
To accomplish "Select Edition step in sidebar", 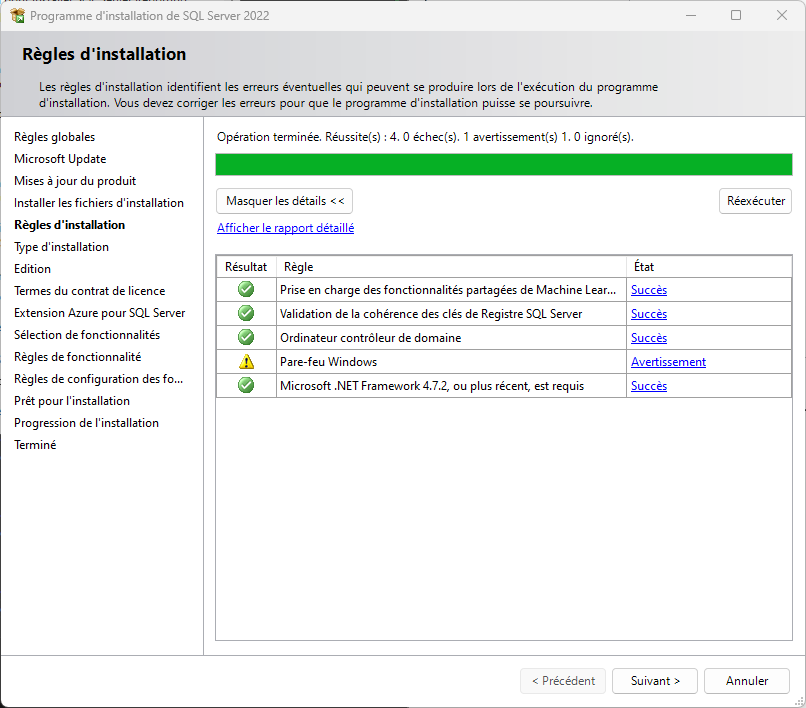I will [x=32, y=269].
